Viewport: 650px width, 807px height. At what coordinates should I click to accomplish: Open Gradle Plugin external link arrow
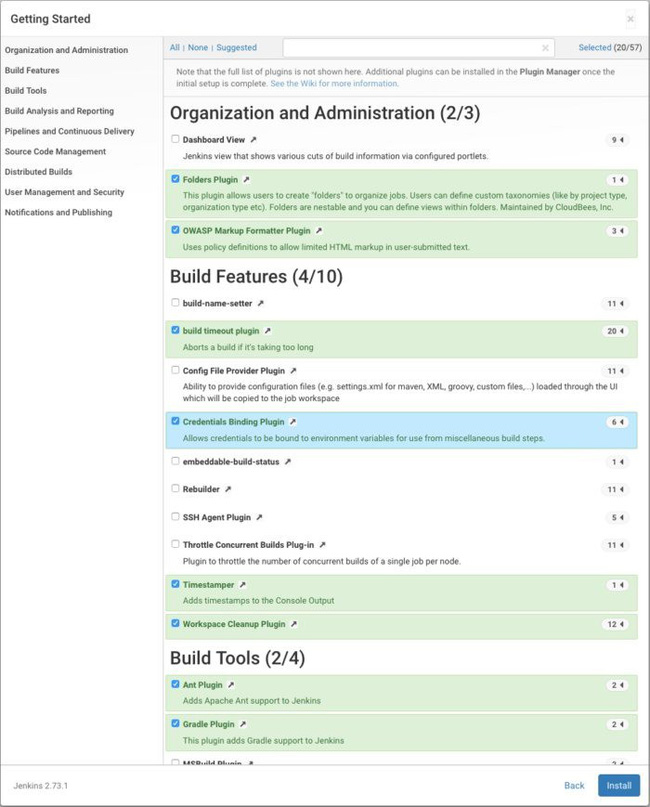click(x=242, y=724)
